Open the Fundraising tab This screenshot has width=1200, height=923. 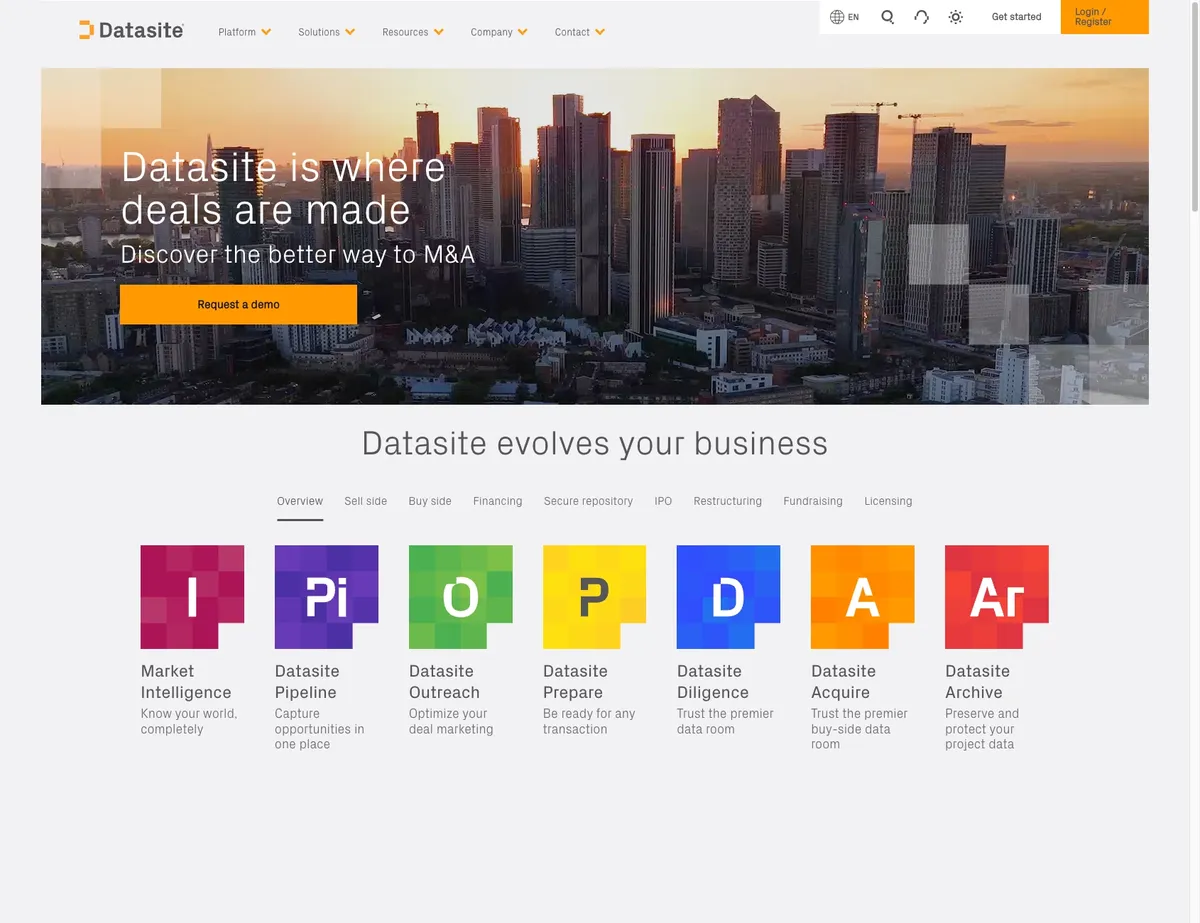(813, 501)
